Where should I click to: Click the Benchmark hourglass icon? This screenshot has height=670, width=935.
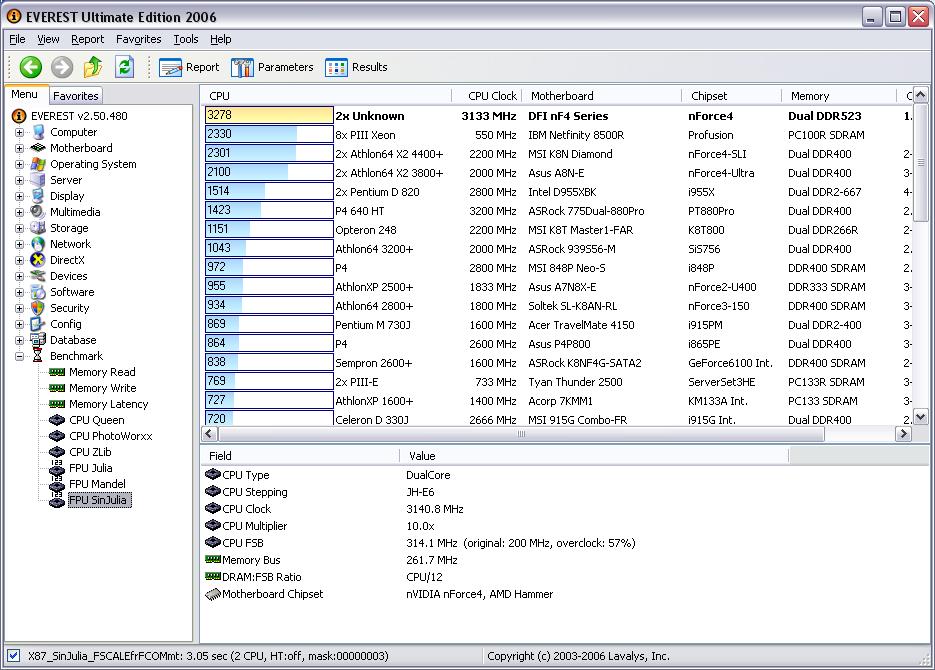tap(38, 356)
